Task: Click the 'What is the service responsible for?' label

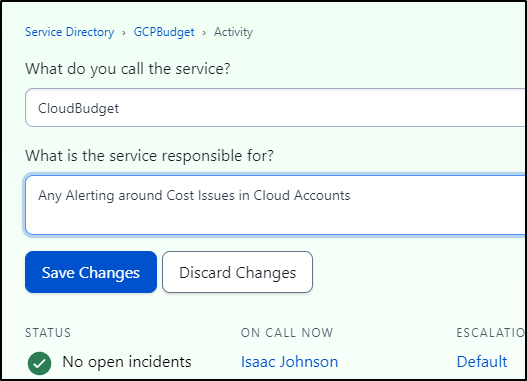Action: (x=150, y=156)
